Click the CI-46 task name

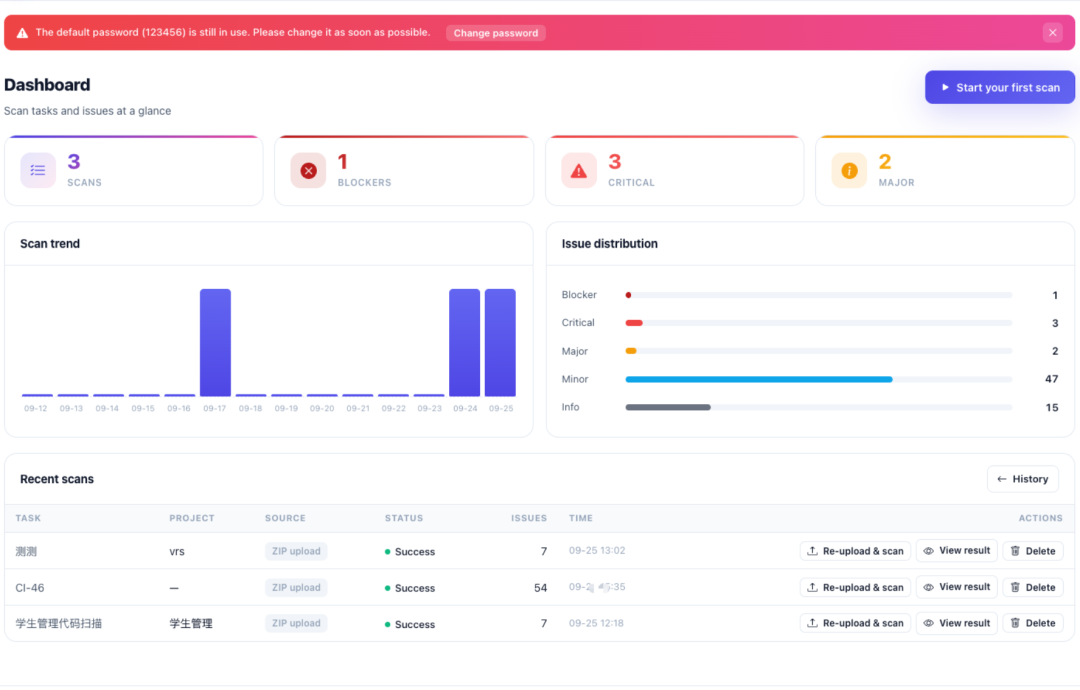click(30, 588)
